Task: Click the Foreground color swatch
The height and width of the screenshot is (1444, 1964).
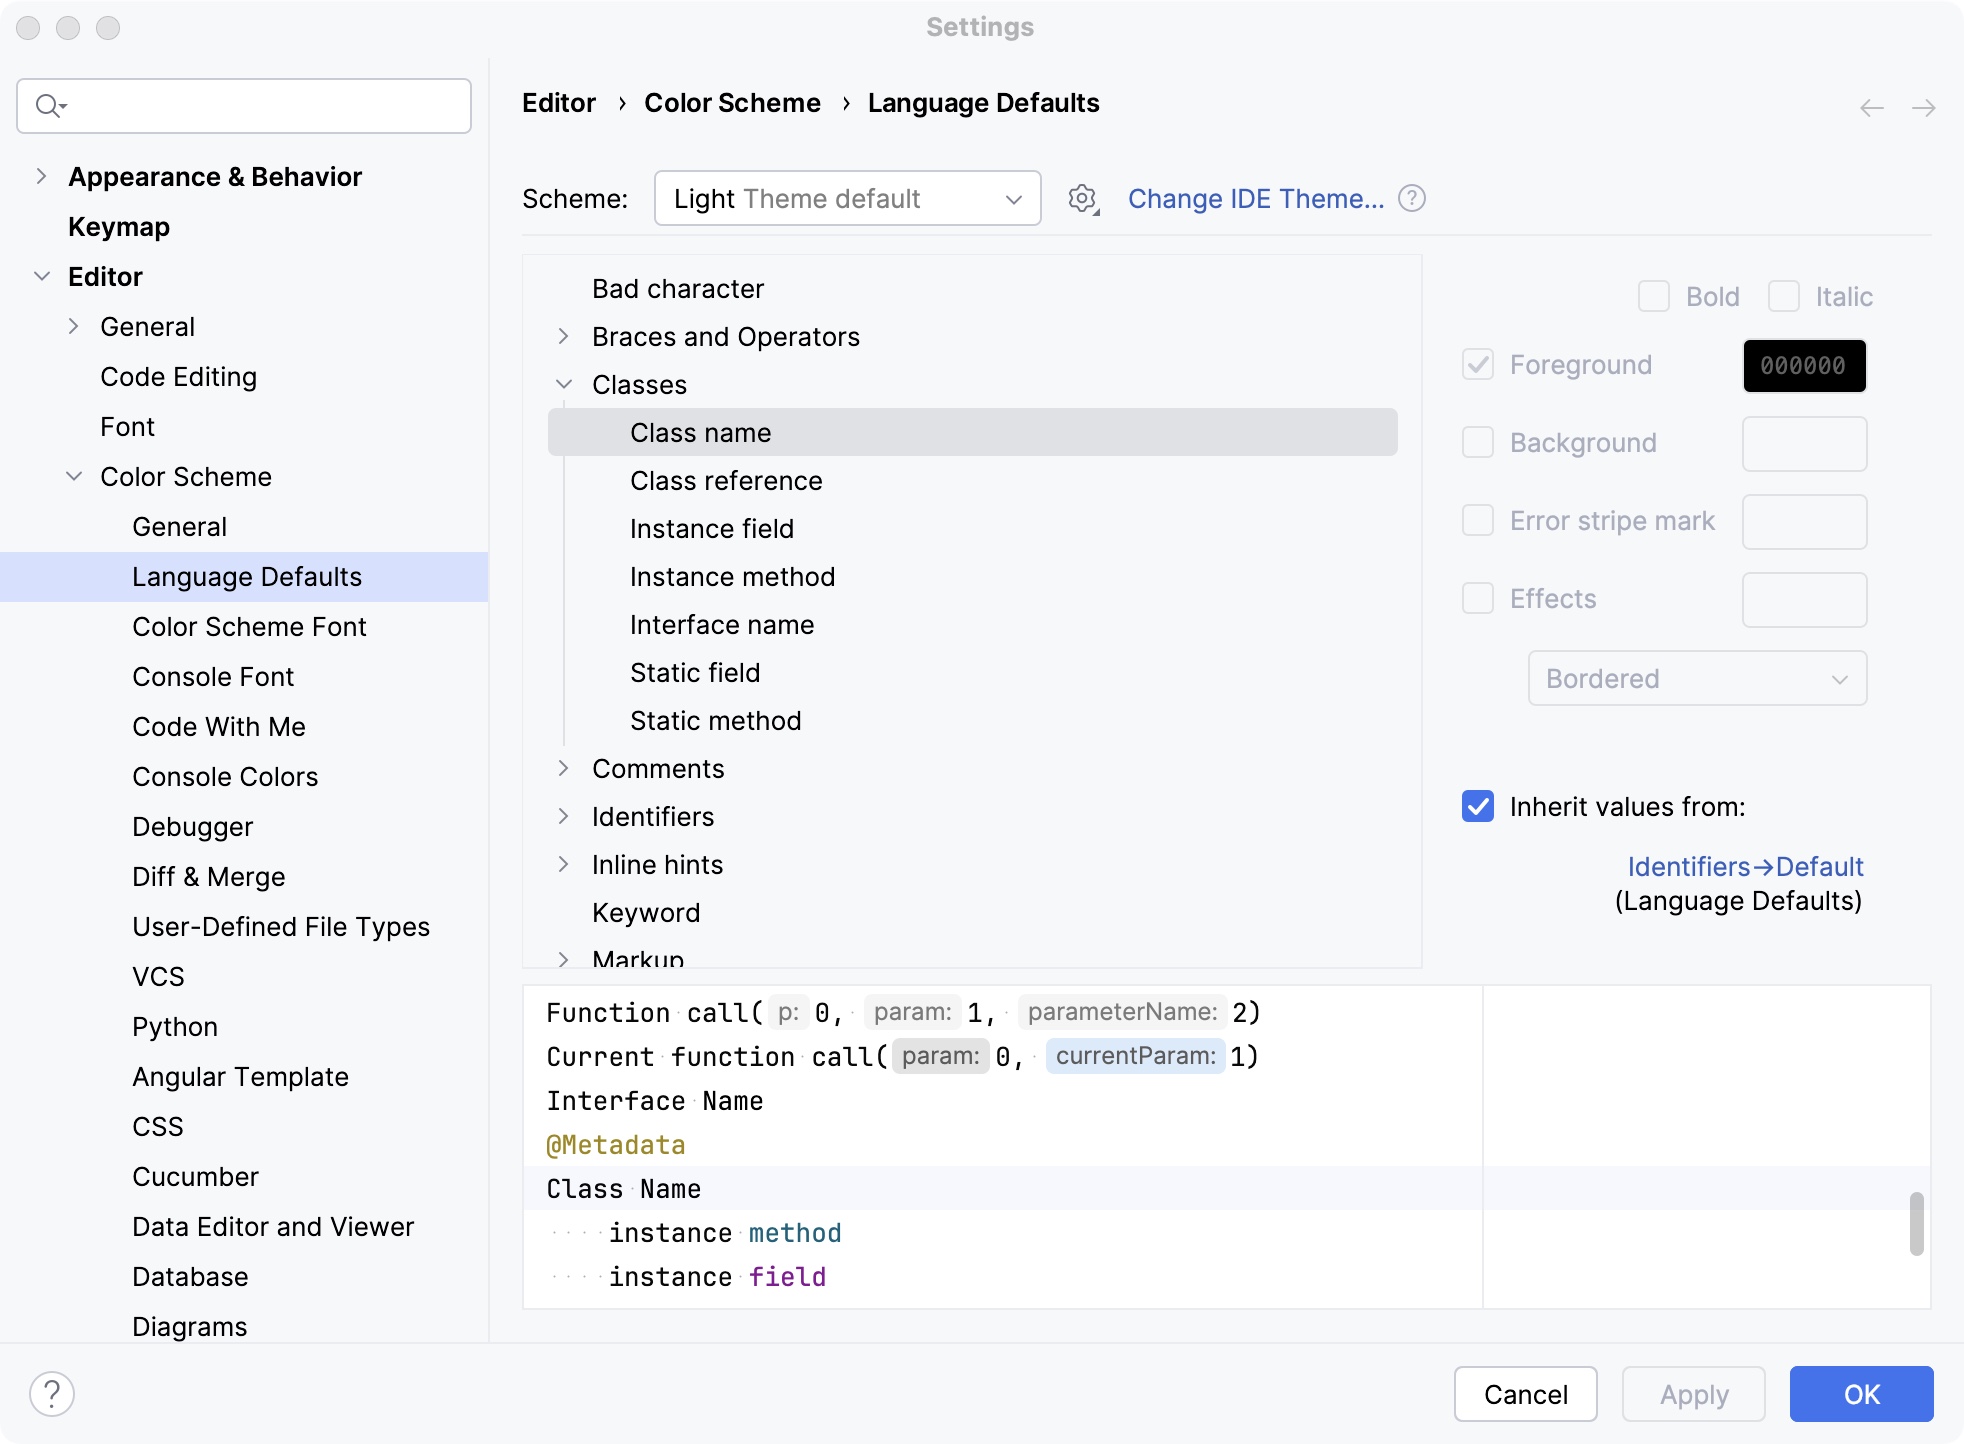Action: click(1804, 366)
